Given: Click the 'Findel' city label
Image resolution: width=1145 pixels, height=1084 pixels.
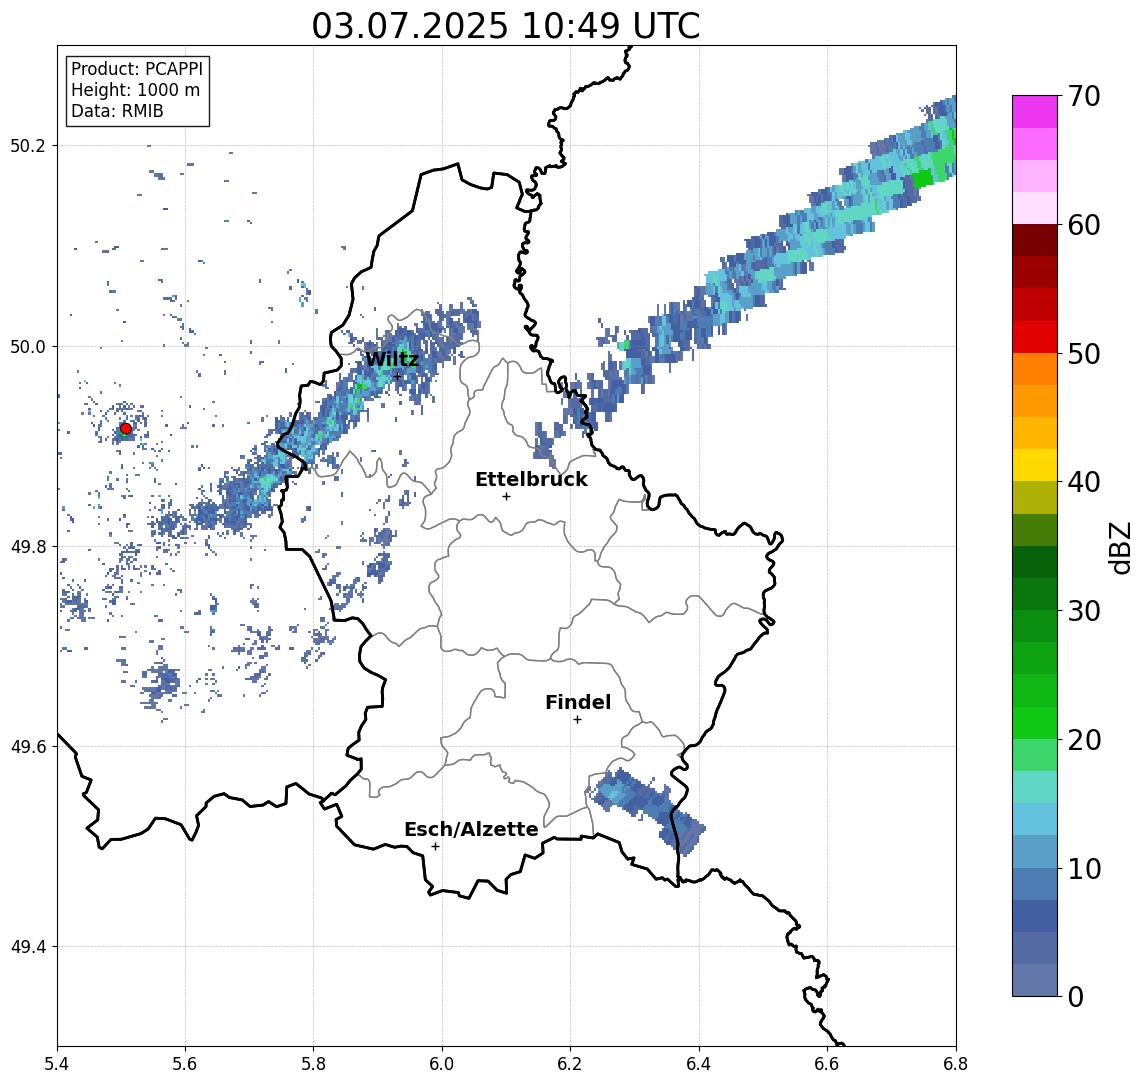Looking at the screenshot, I should (578, 702).
